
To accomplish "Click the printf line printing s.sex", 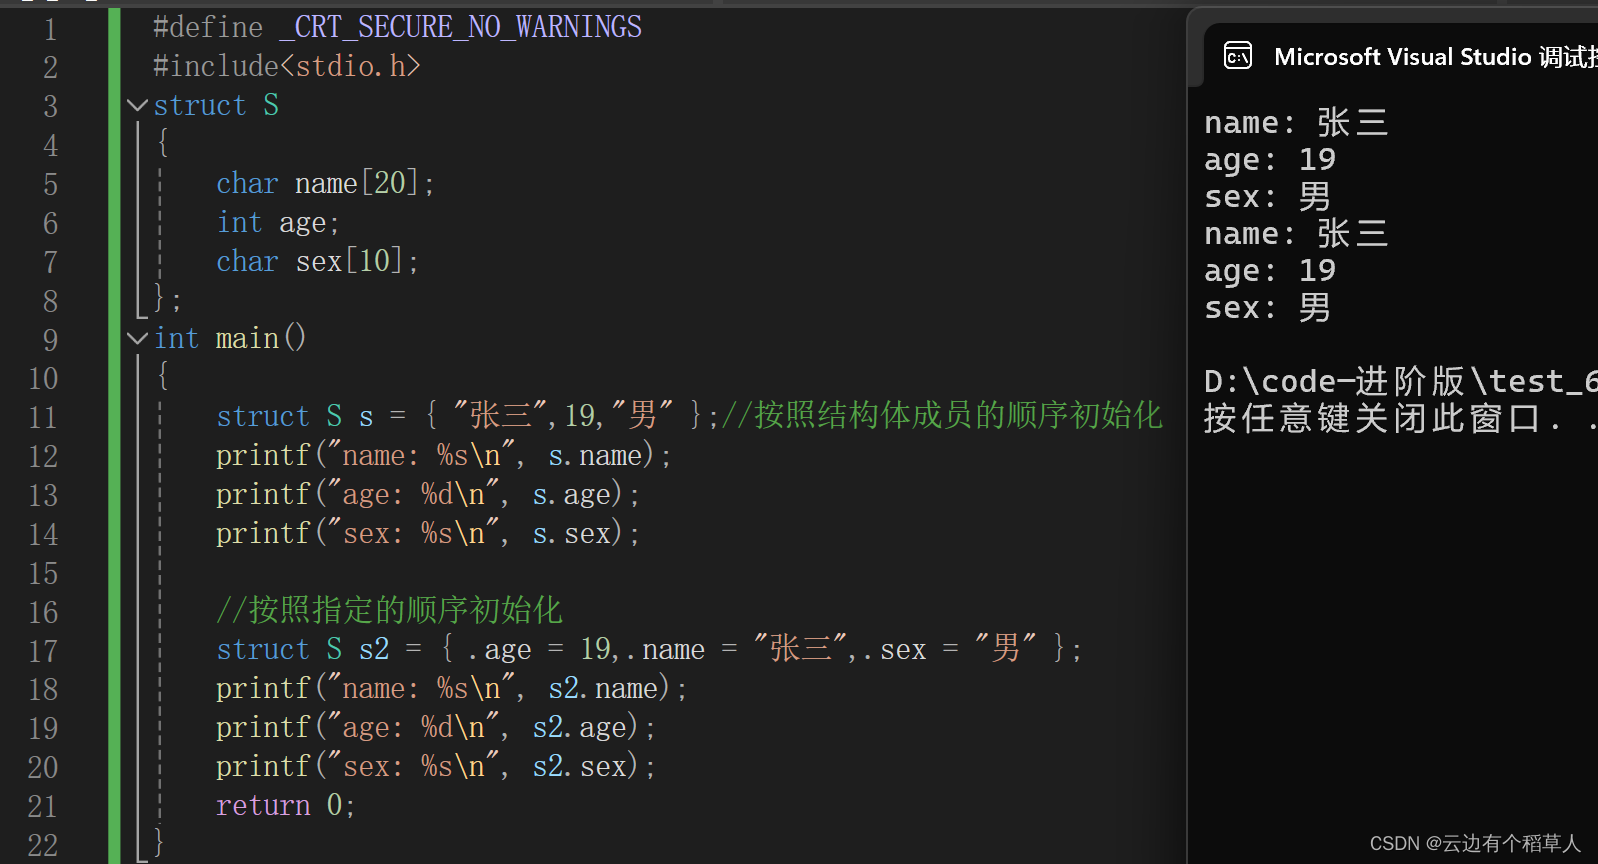I will (428, 533).
